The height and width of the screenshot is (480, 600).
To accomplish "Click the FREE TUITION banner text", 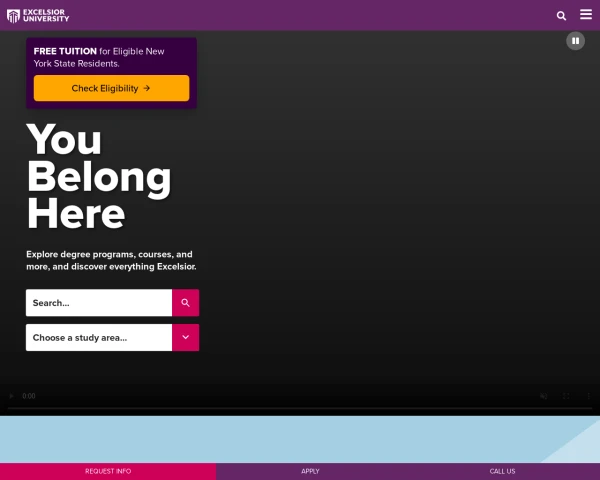I will tap(99, 57).
